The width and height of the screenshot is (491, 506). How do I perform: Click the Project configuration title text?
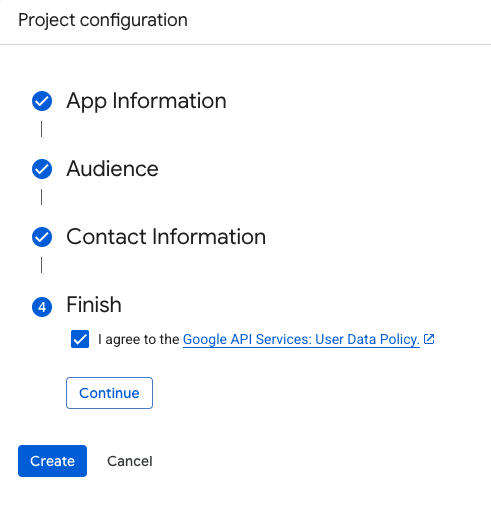coord(103,20)
